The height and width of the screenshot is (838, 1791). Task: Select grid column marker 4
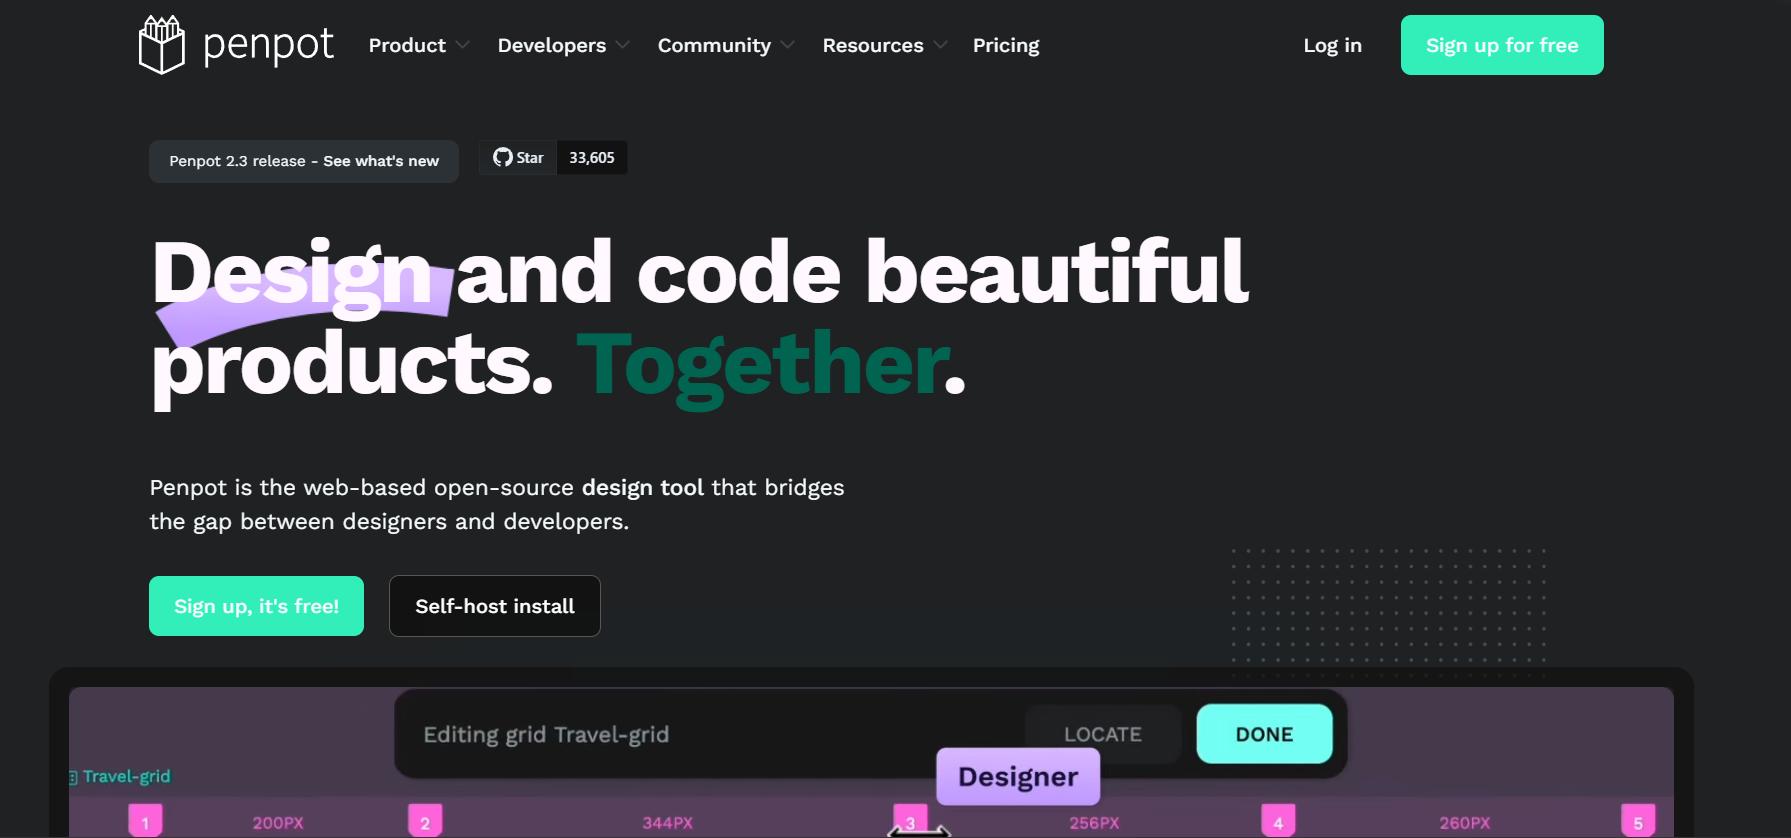[1278, 822]
